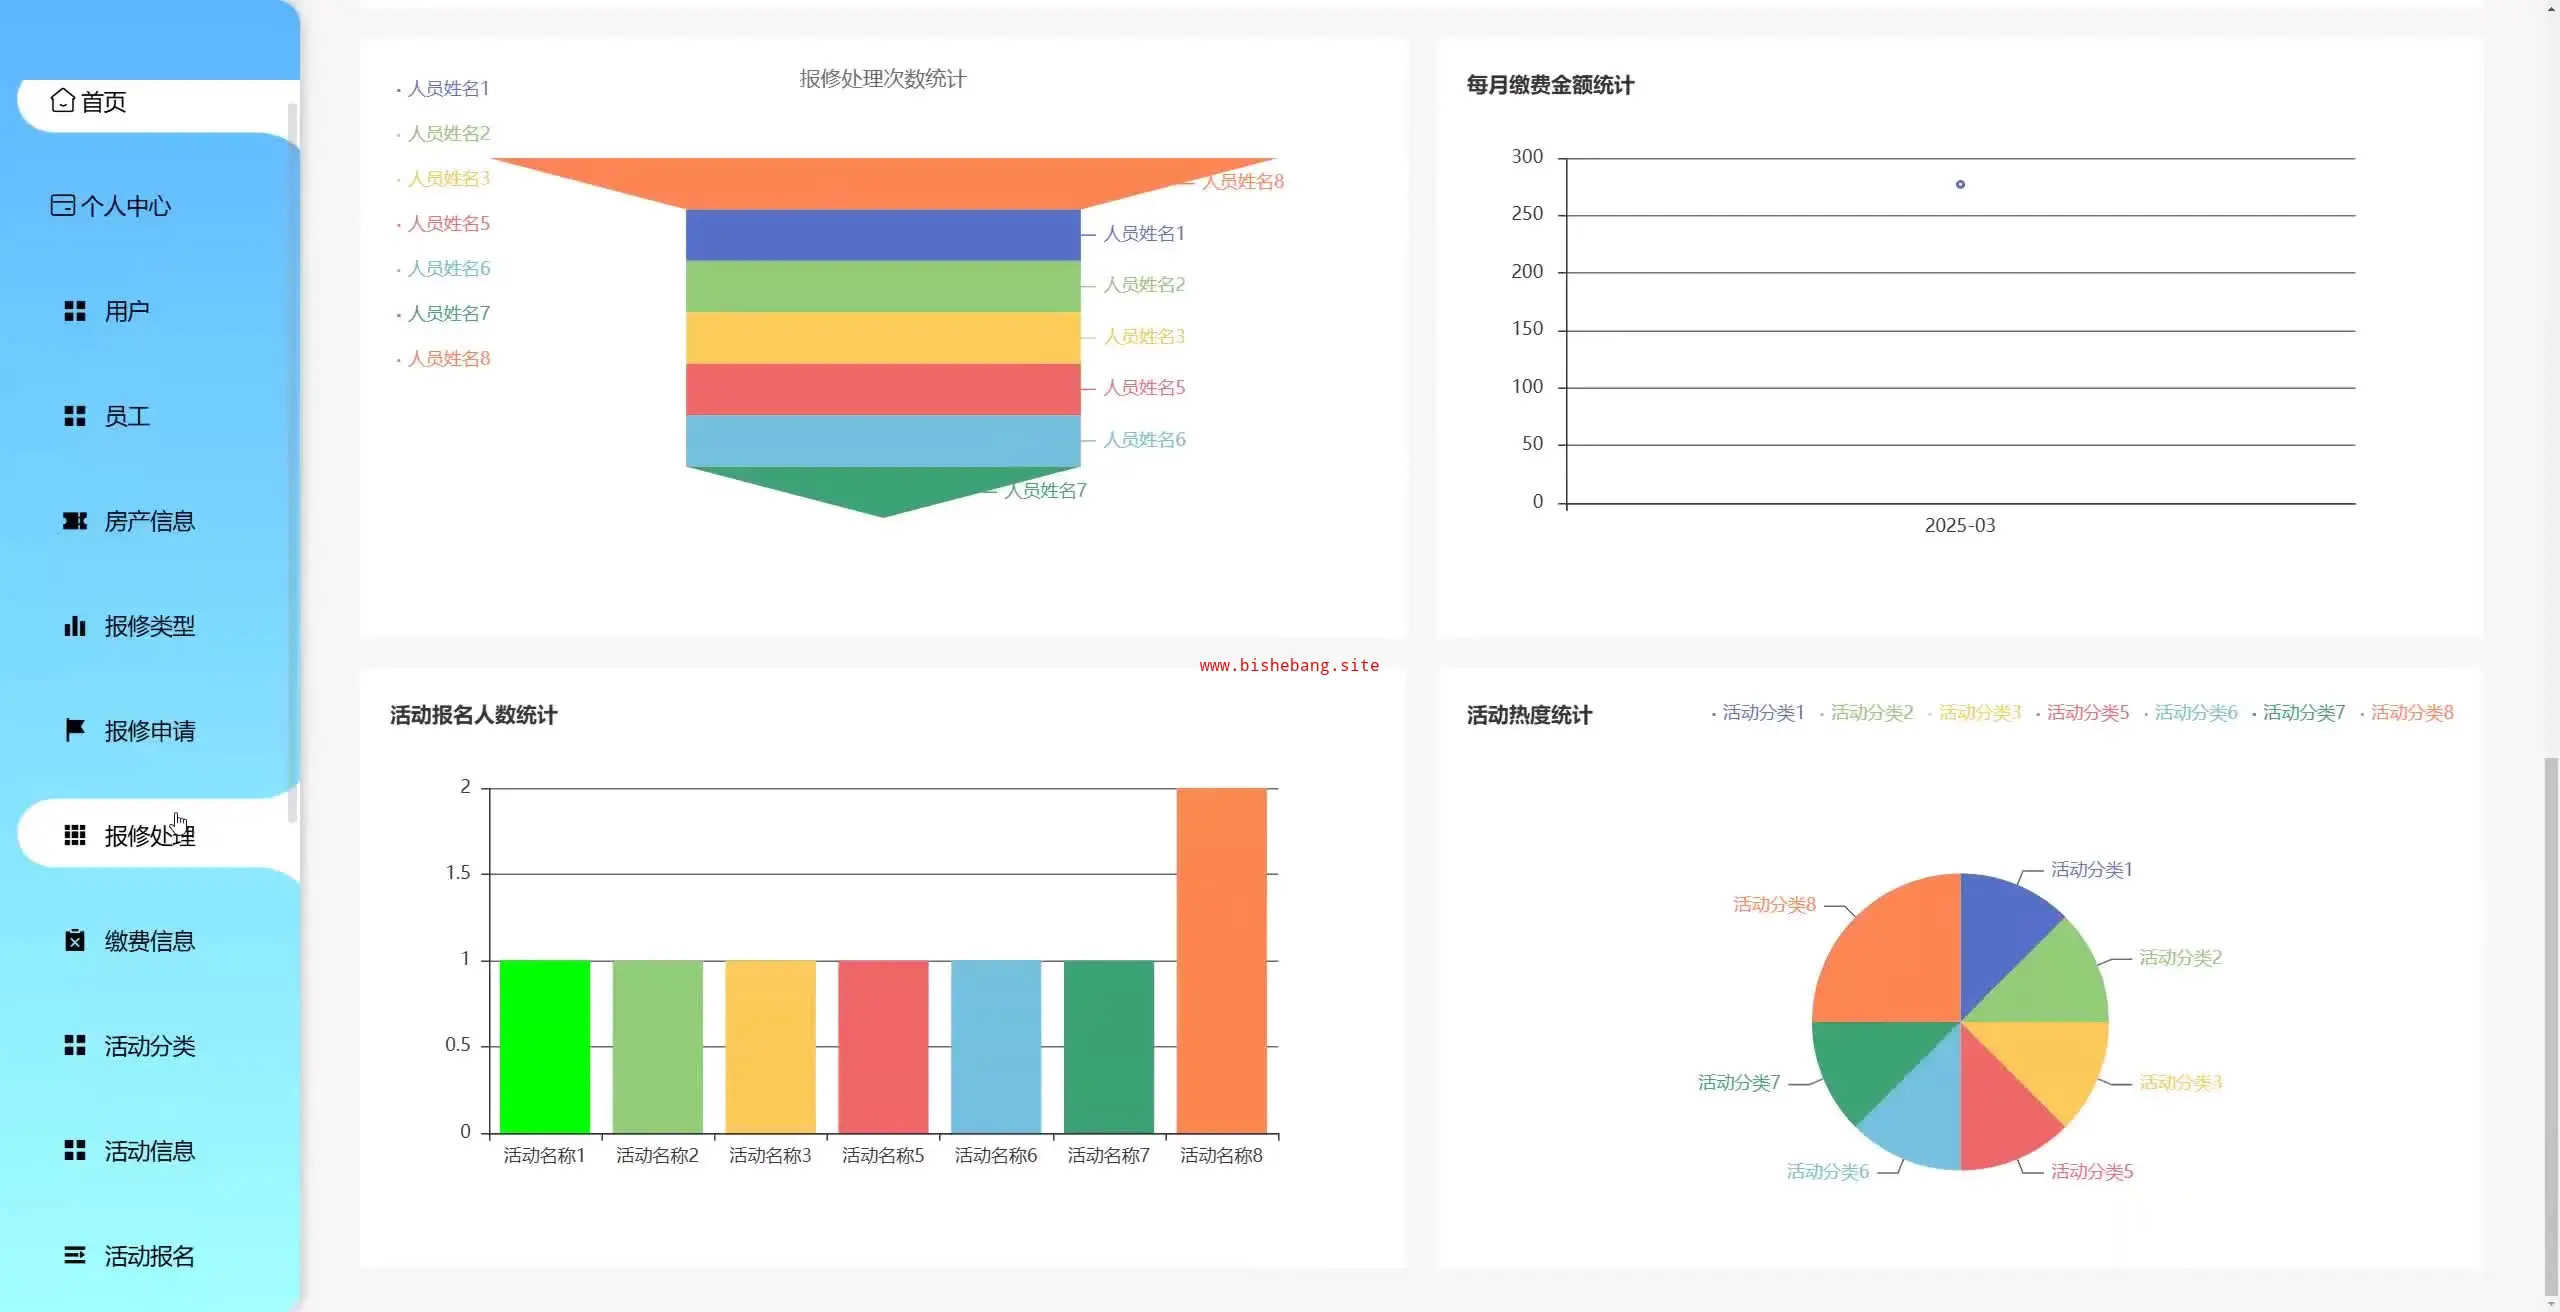Open the 活动信息 menu item

click(149, 1151)
